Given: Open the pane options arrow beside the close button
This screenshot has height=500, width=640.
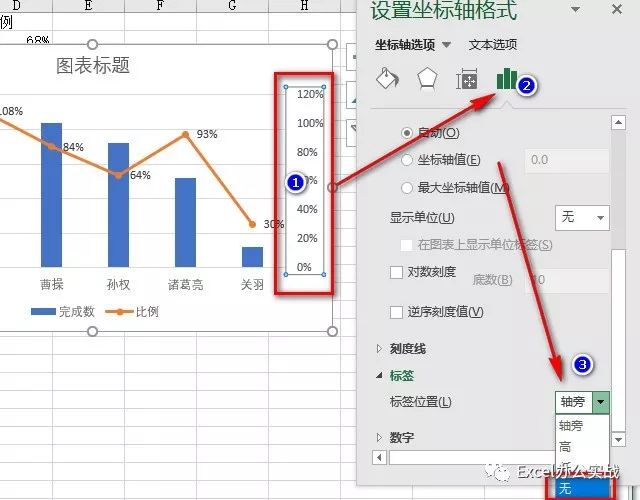Looking at the screenshot, I should click(x=576, y=9).
